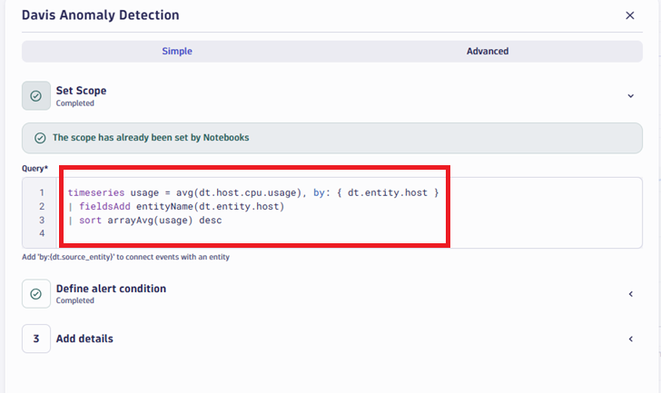Click the dt.source_entity hint text

[126, 257]
